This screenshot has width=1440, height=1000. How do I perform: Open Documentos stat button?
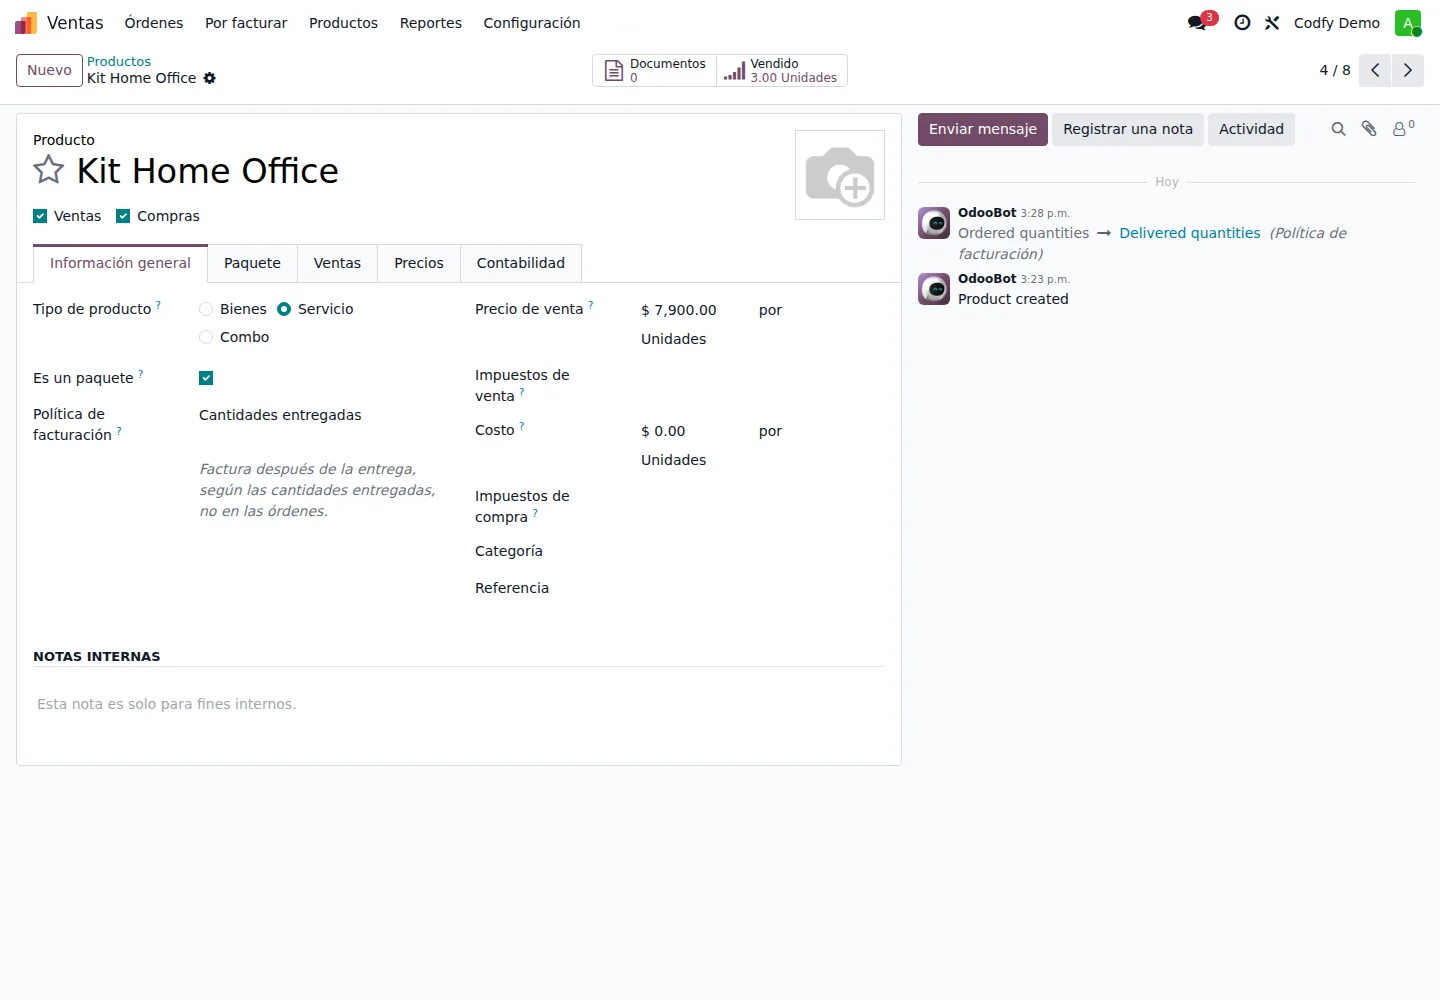pos(655,70)
